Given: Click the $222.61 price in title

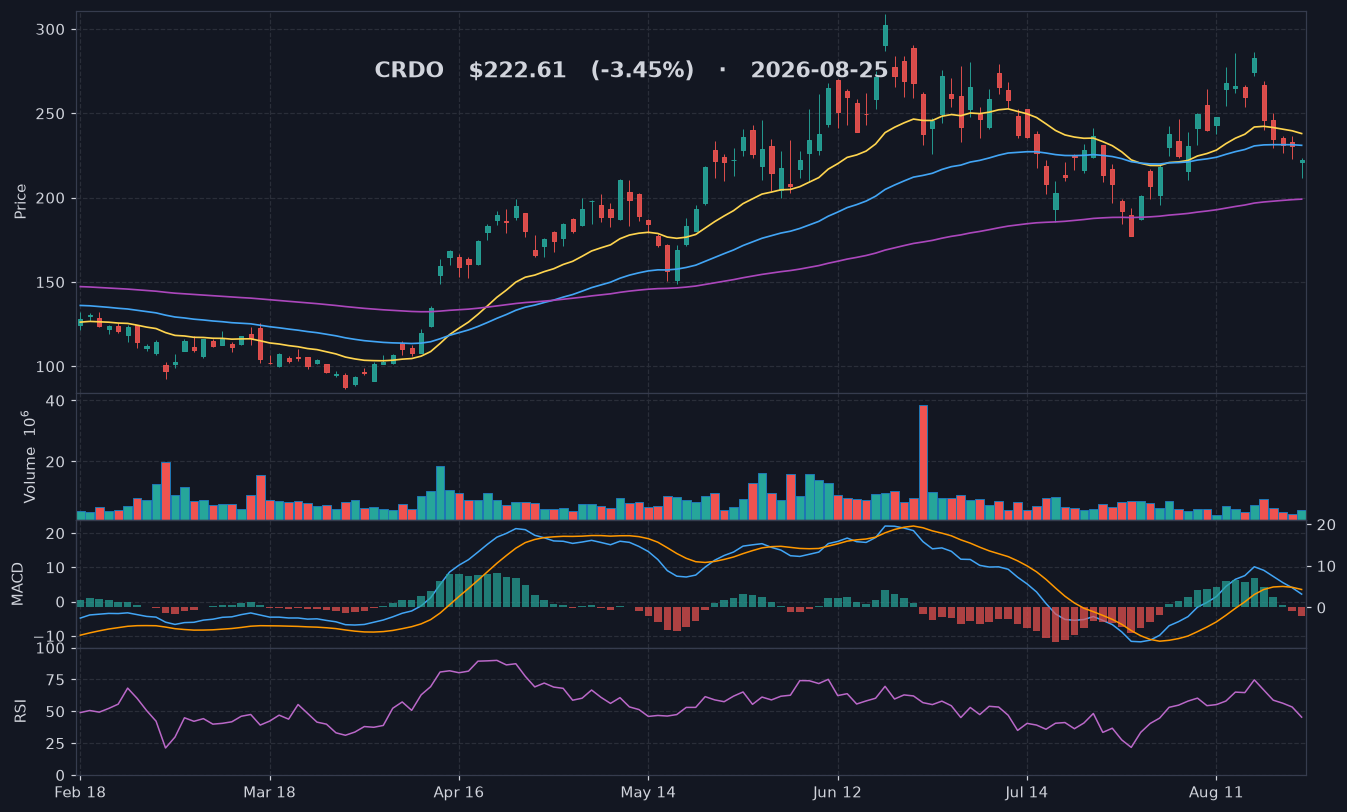Looking at the screenshot, I should (x=517, y=71).
